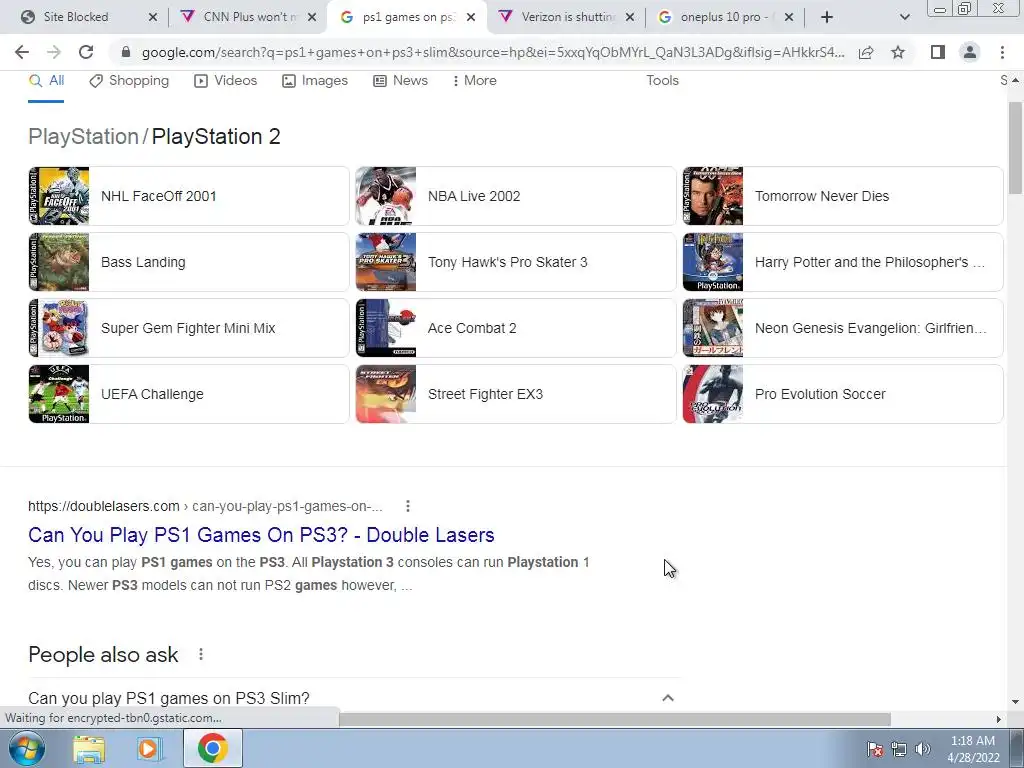Select the Videos search filter
This screenshot has width=1024, height=768.
[x=226, y=80]
